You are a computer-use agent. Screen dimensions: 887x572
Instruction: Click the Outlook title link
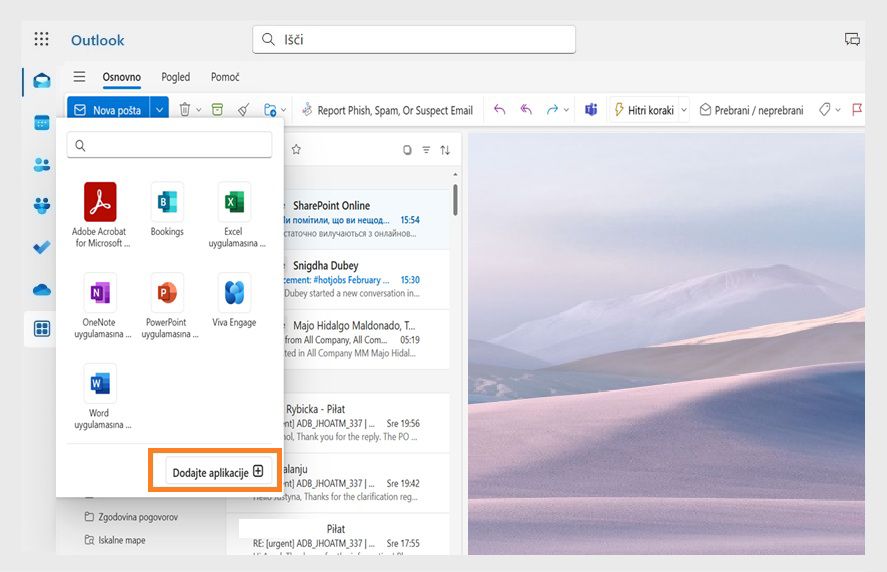click(97, 40)
